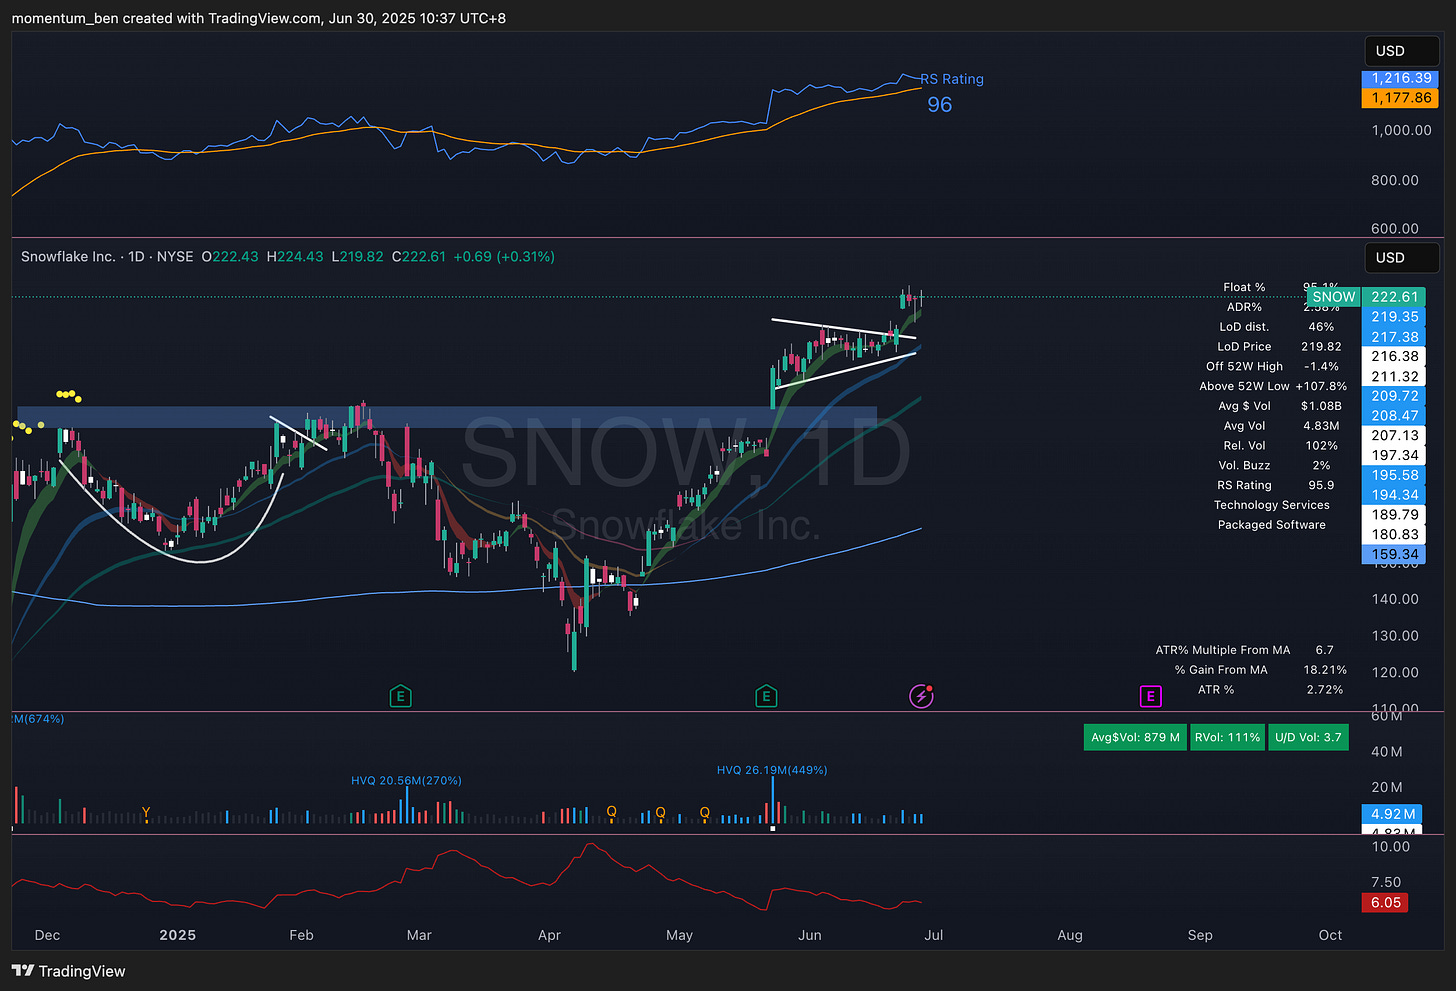This screenshot has width=1456, height=991.
Task: Click the magenta upcoming earnings E marker
Action: click(x=1150, y=696)
